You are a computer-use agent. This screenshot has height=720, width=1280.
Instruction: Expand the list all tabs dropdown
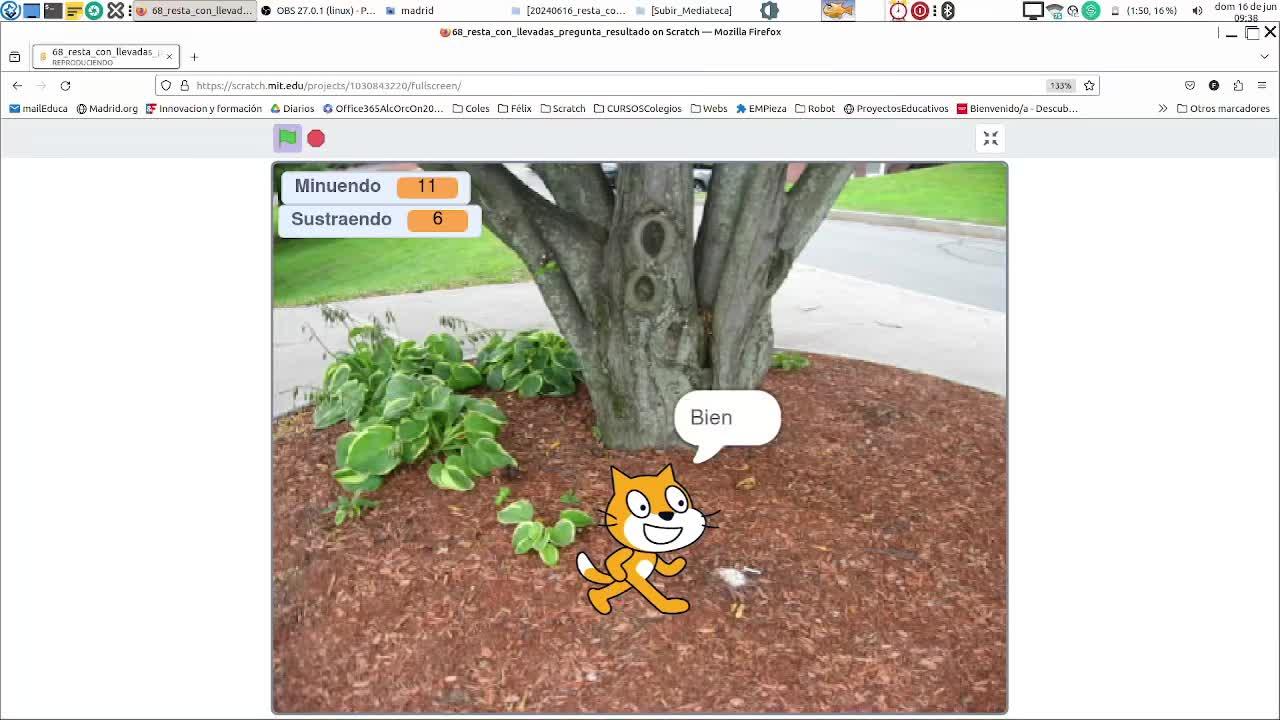(x=1265, y=57)
